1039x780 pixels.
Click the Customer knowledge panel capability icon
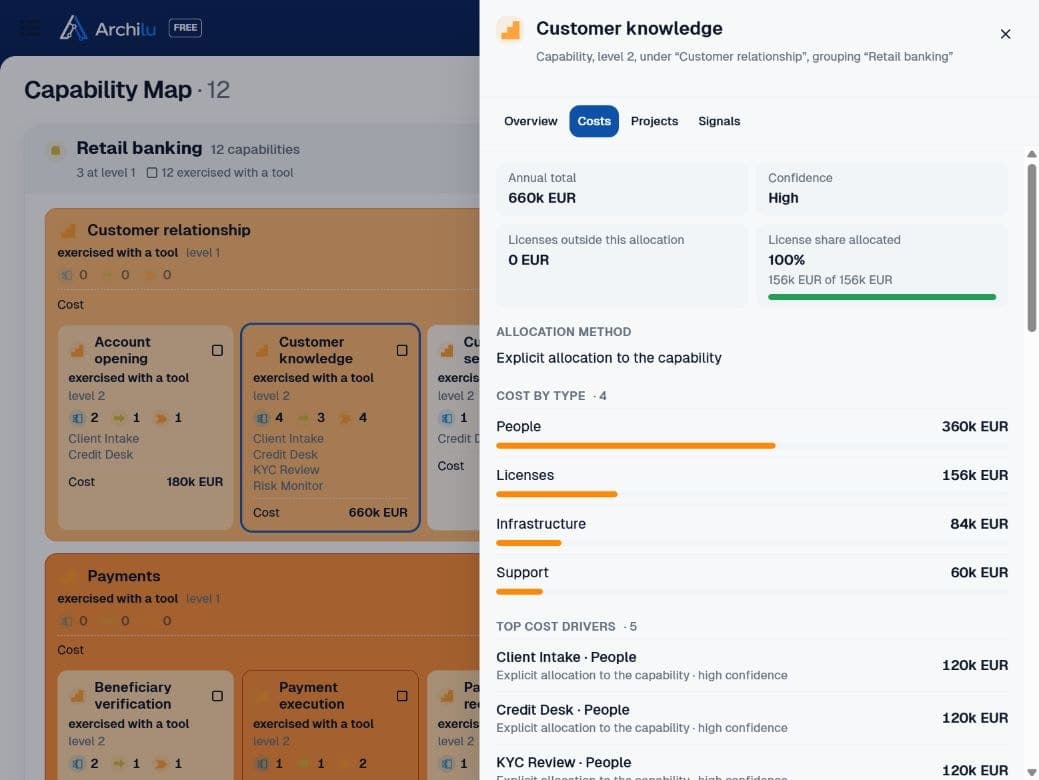click(x=510, y=30)
